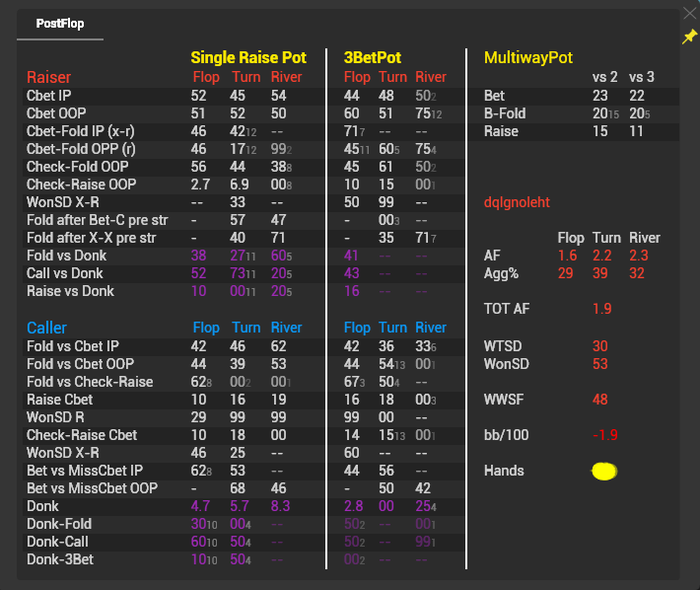Click the AF stat label
This screenshot has width=700, height=590.
pos(492,256)
